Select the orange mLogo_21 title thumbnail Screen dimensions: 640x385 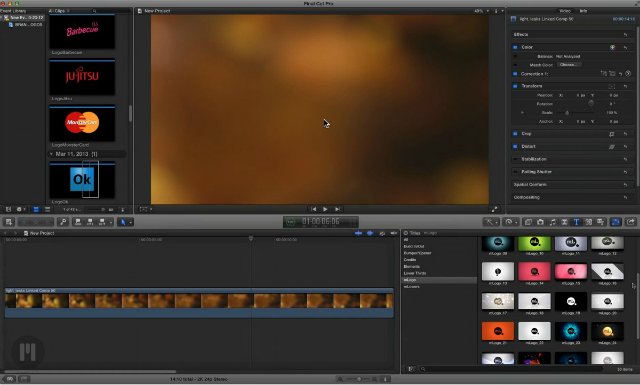click(x=498, y=331)
